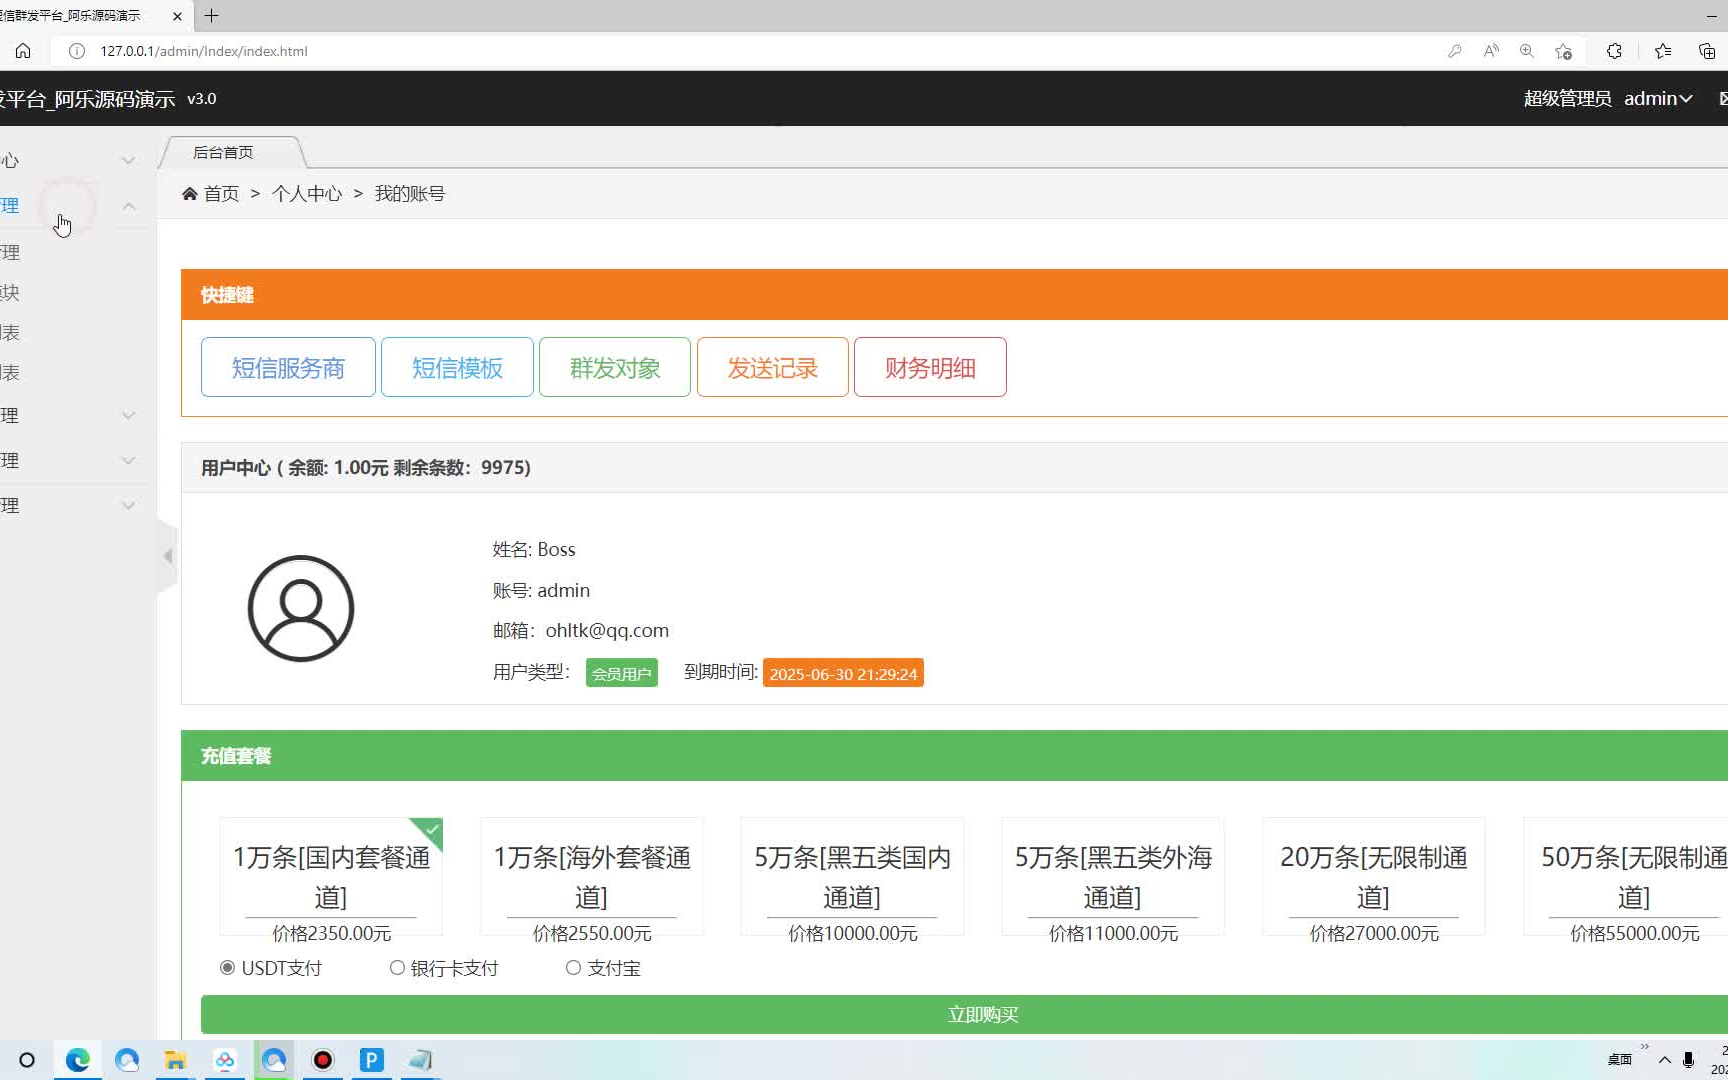Open File Explorer folder in taskbar
The height and width of the screenshot is (1080, 1728).
[176, 1060]
